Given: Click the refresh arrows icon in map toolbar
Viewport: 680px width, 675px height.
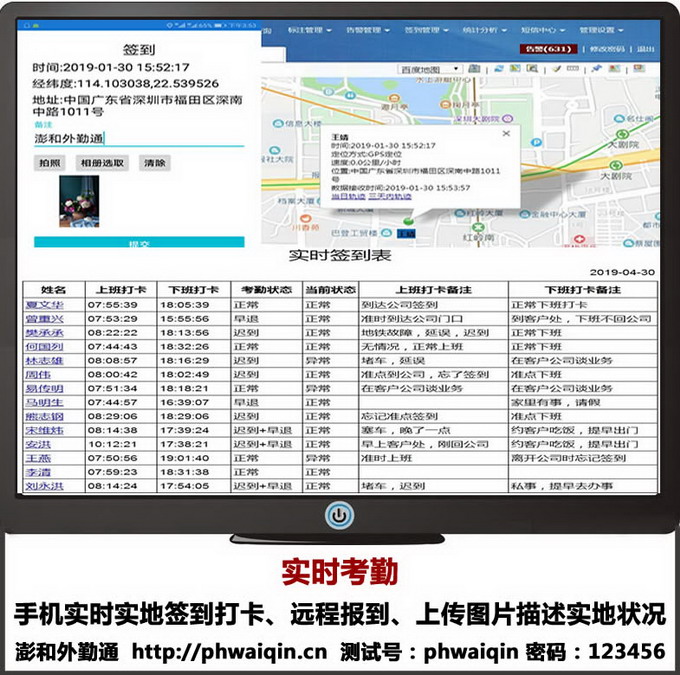Looking at the screenshot, I should [x=498, y=69].
